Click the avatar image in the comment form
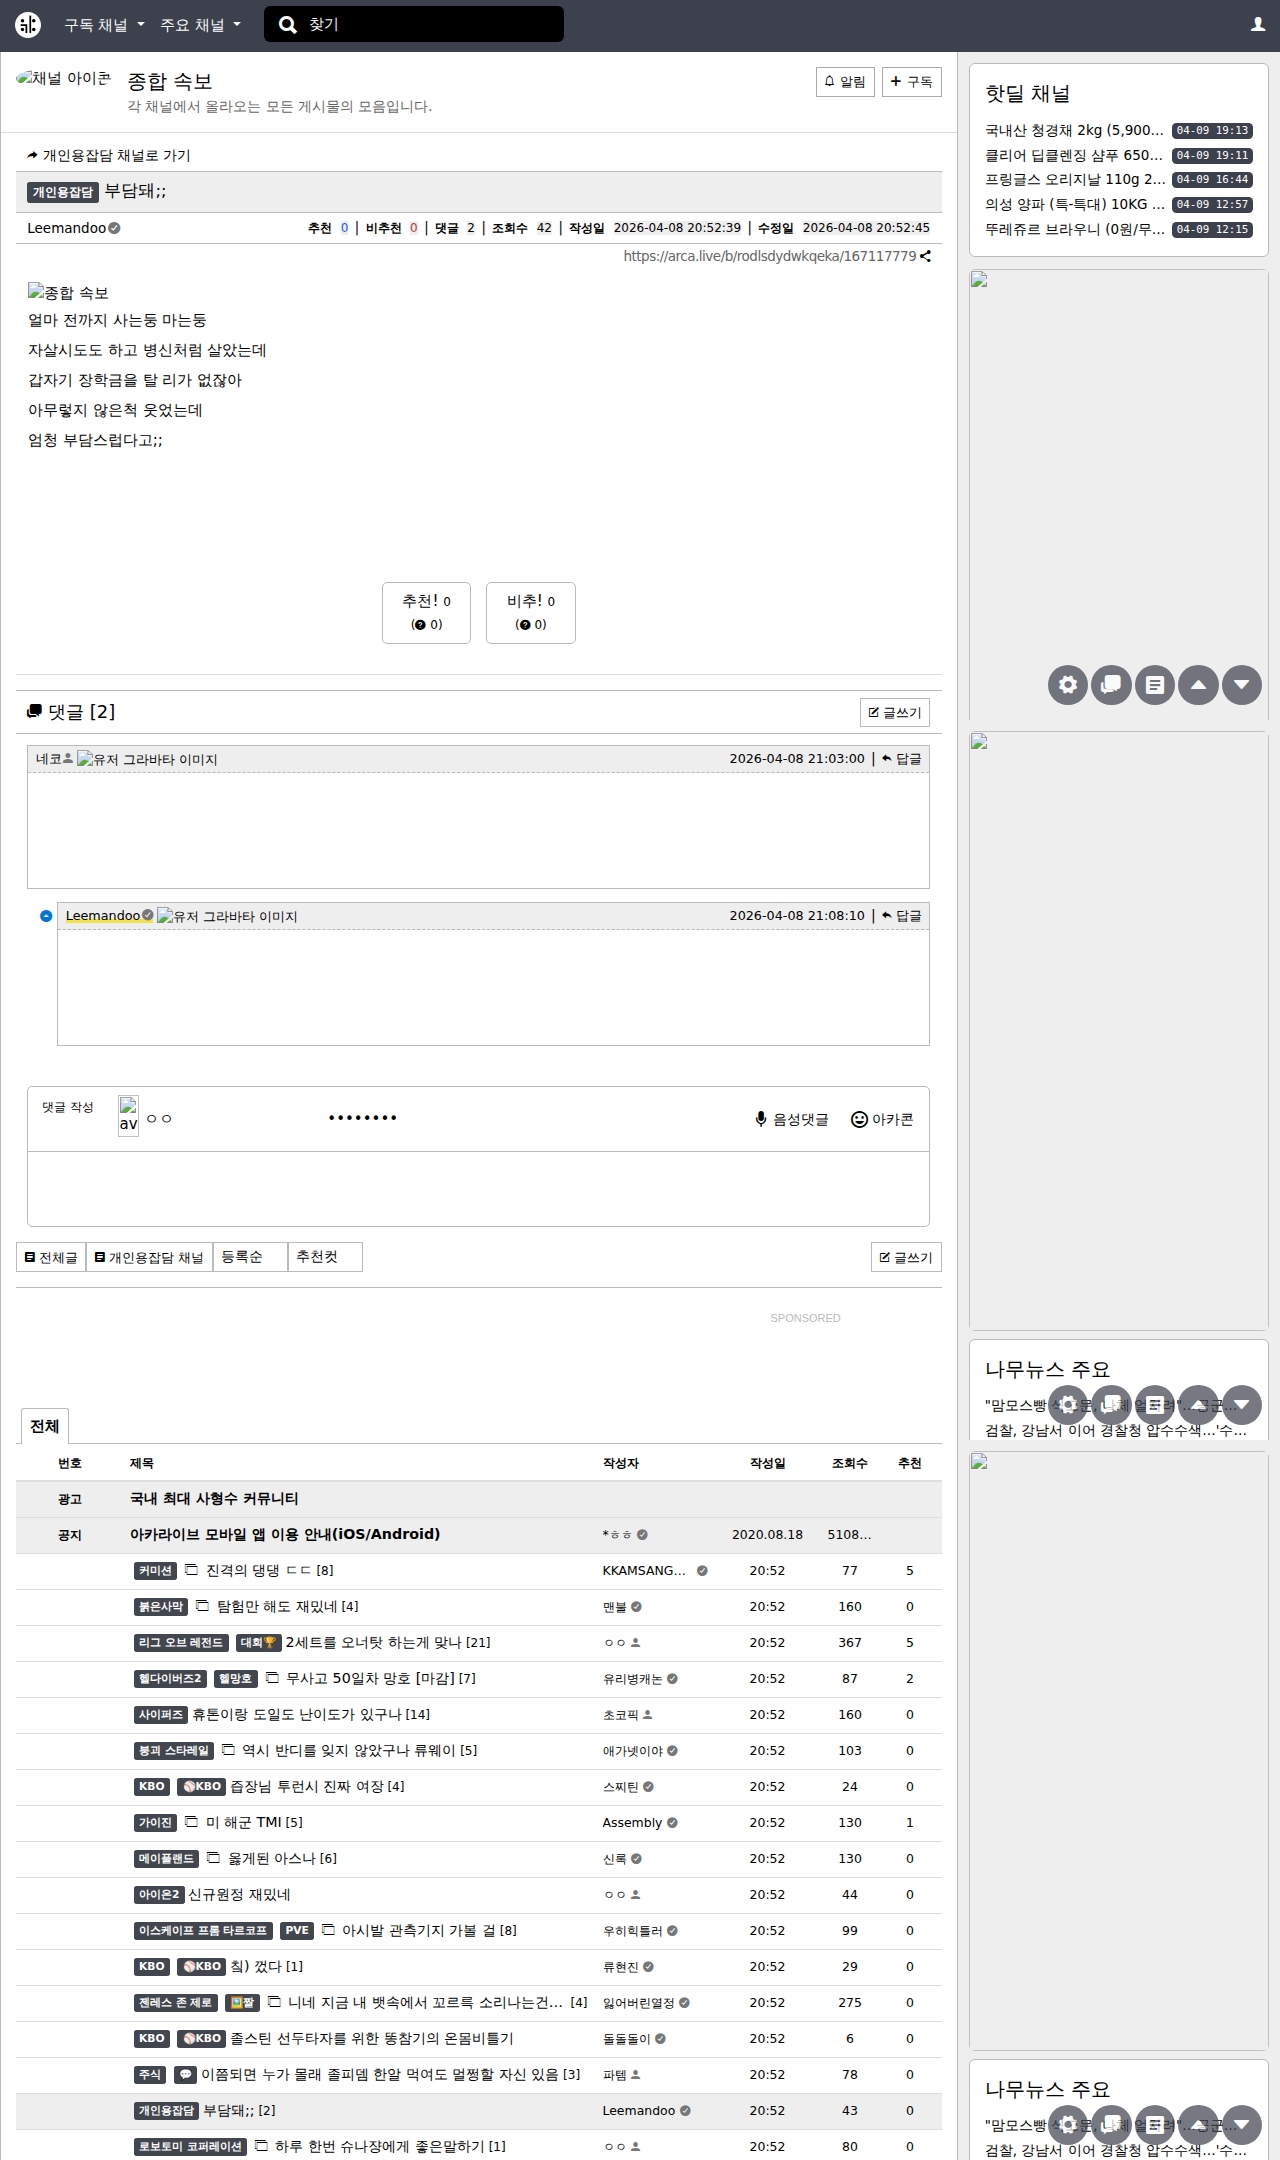The image size is (1280, 2160). 128,1116
